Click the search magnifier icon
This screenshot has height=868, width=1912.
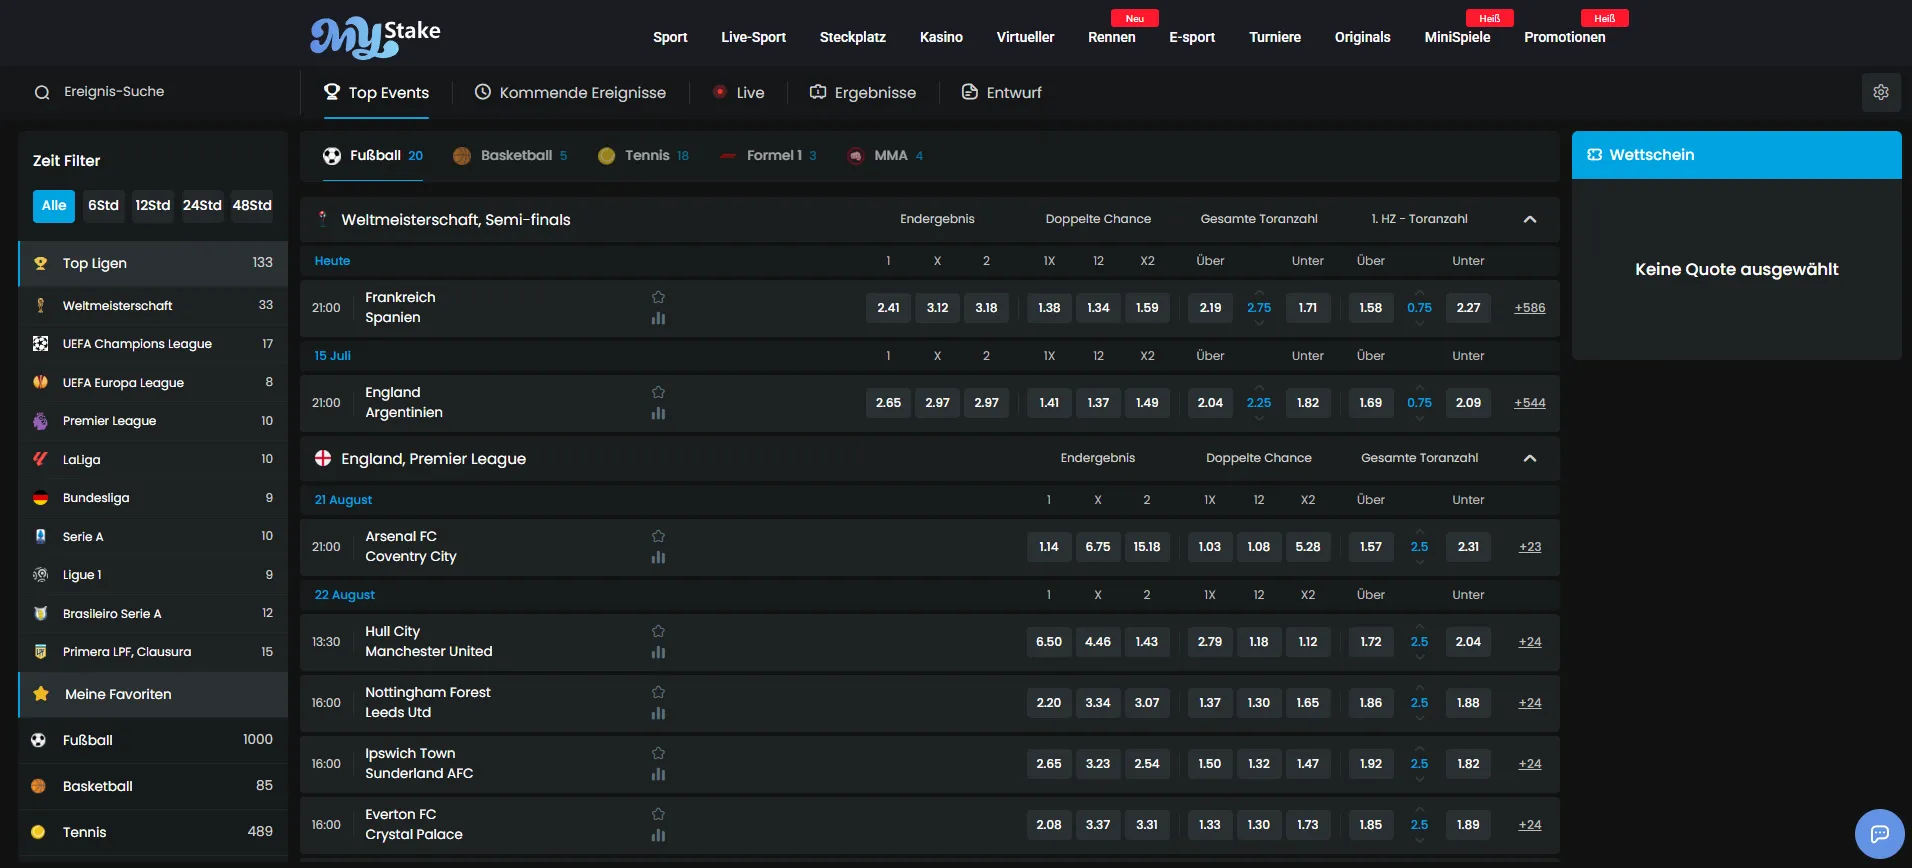[42, 92]
